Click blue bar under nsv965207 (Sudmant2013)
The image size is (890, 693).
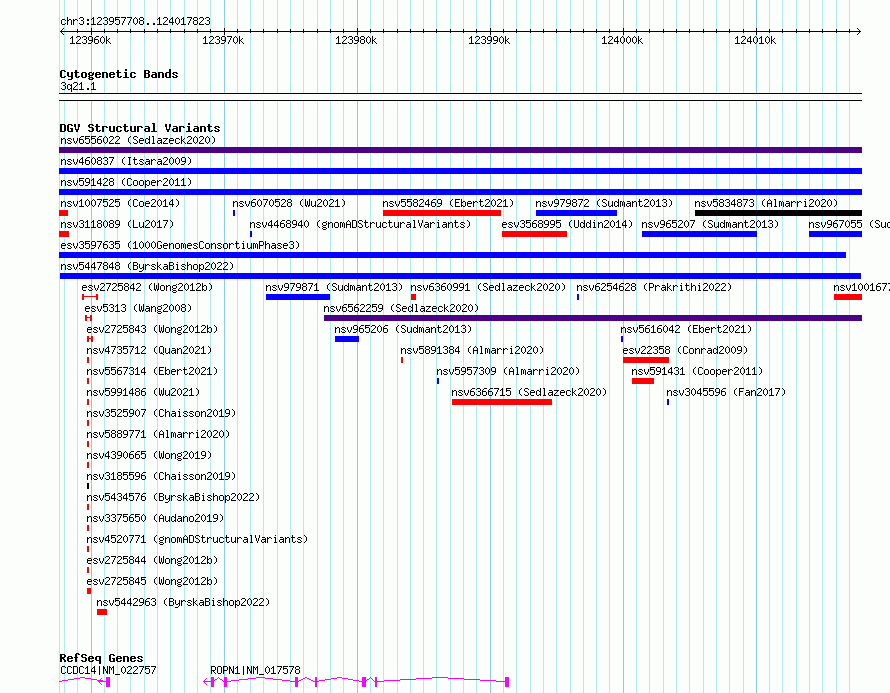coord(699,234)
